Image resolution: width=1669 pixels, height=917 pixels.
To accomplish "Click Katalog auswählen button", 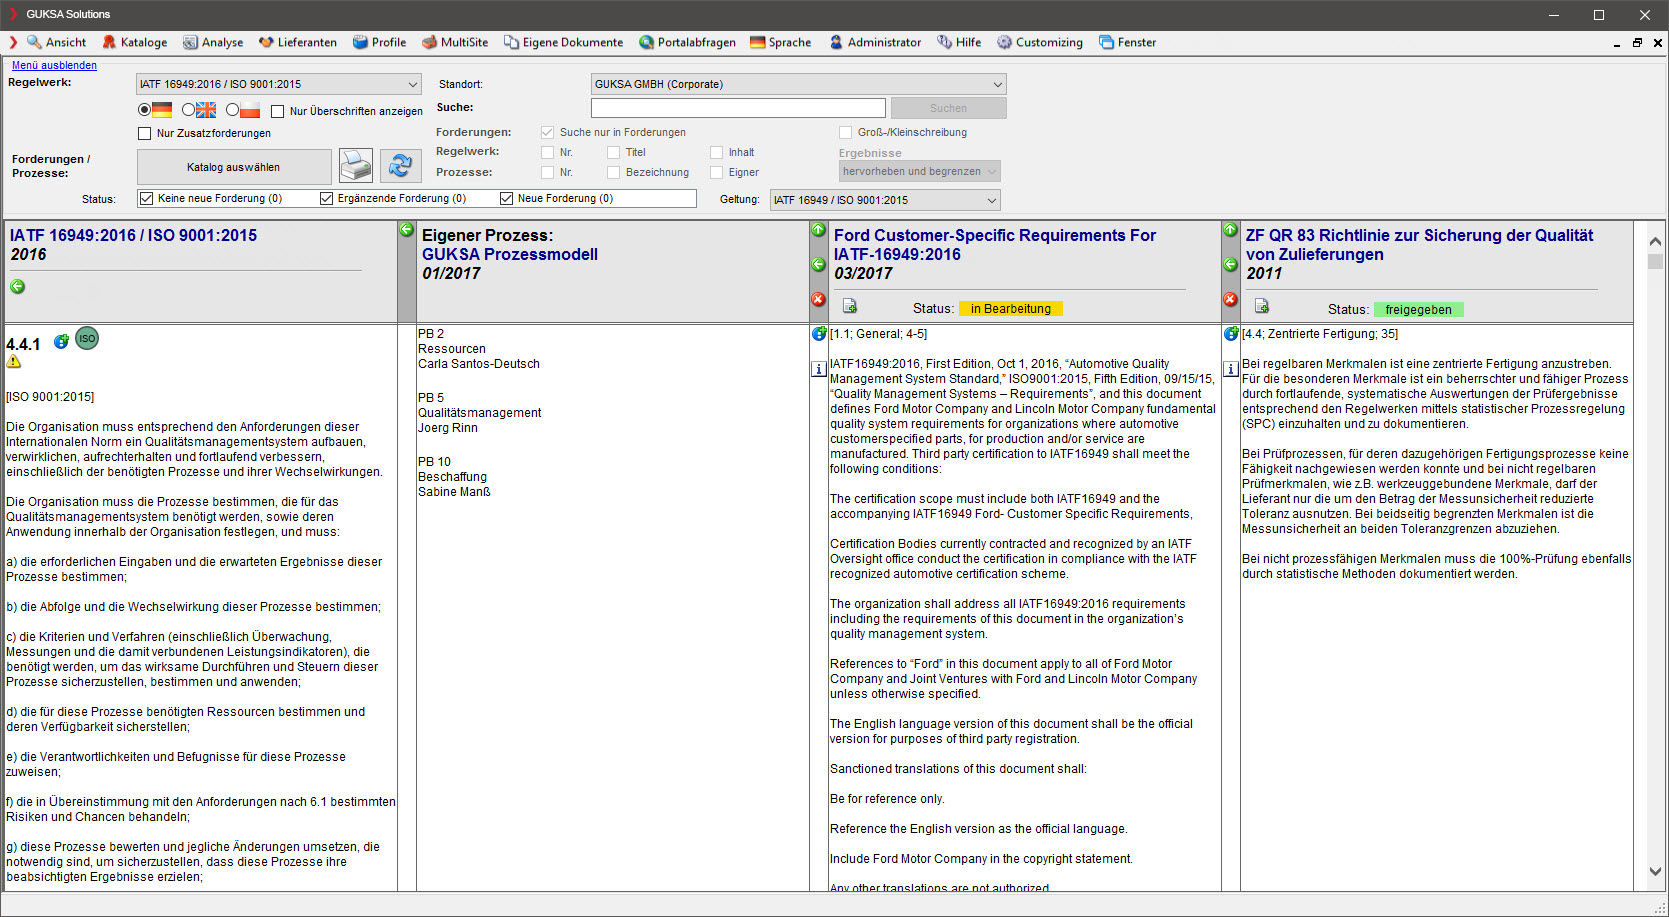I will (234, 167).
